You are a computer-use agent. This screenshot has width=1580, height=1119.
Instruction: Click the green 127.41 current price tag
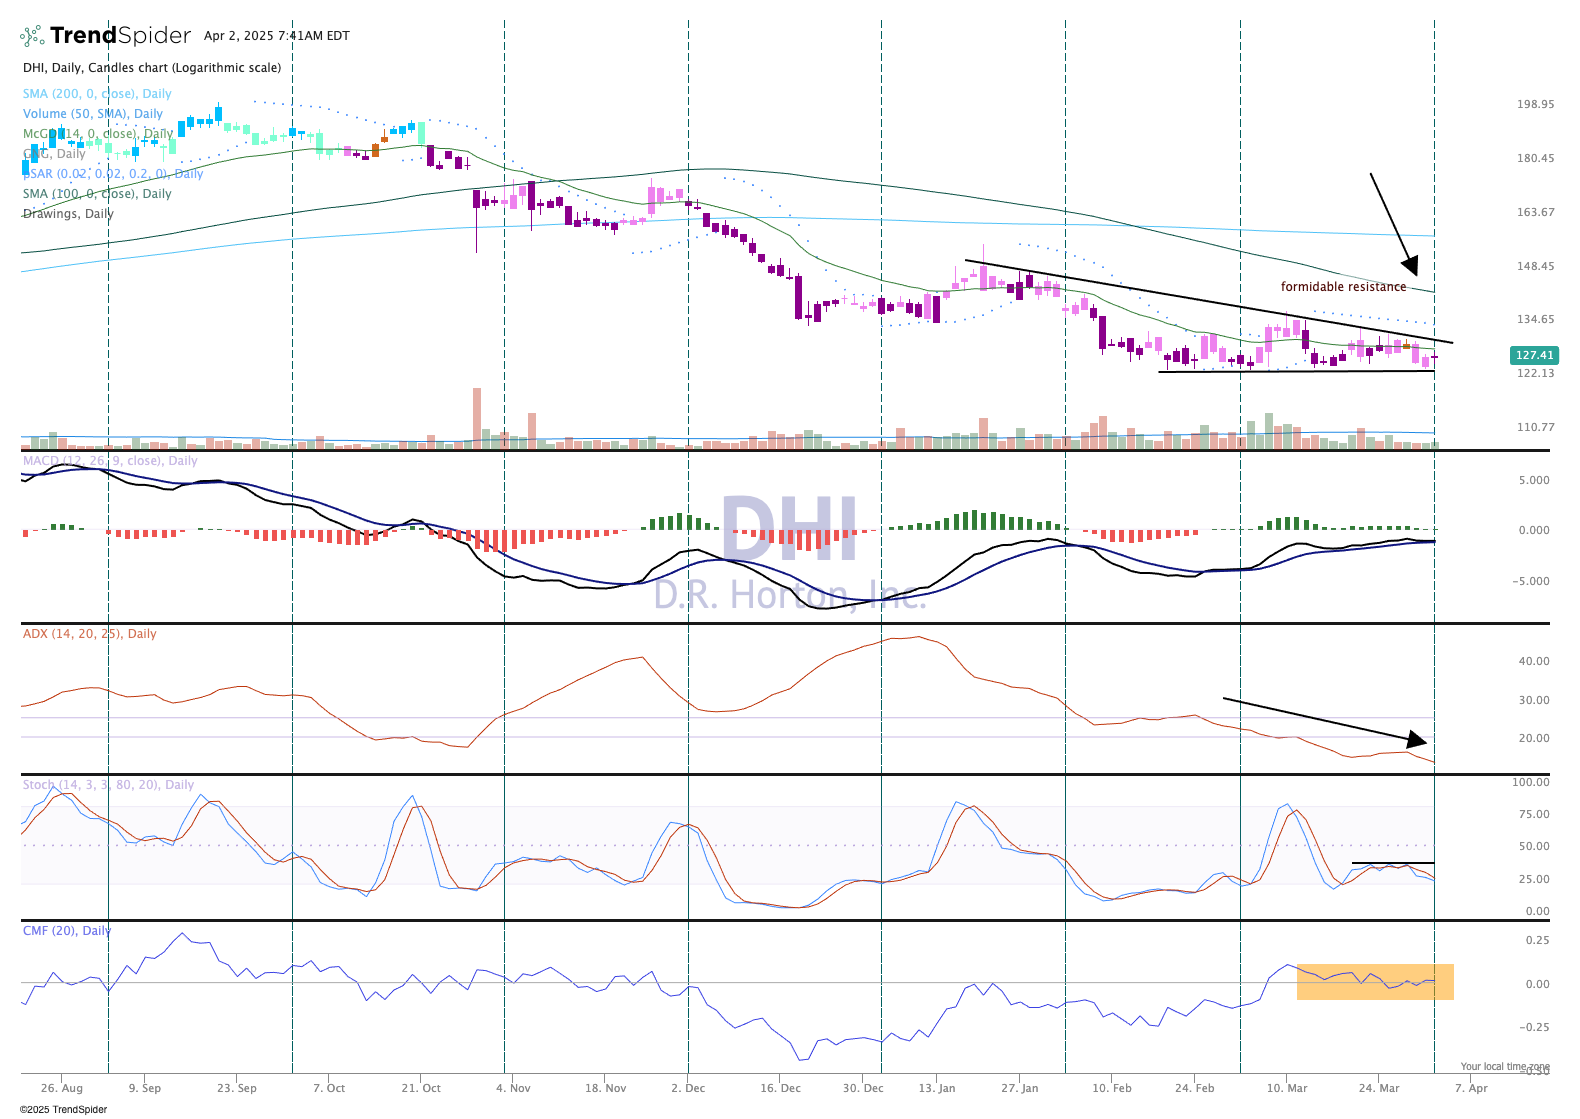coord(1534,355)
